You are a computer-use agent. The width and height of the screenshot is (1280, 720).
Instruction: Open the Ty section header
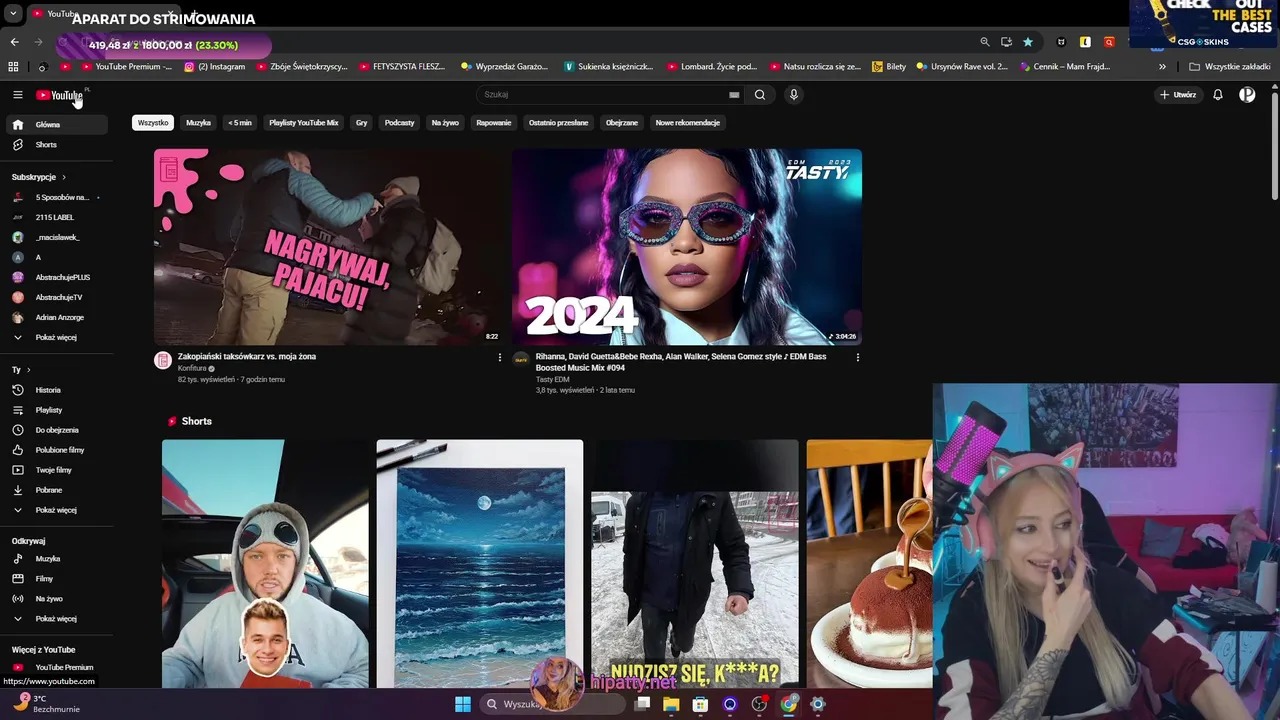point(22,370)
